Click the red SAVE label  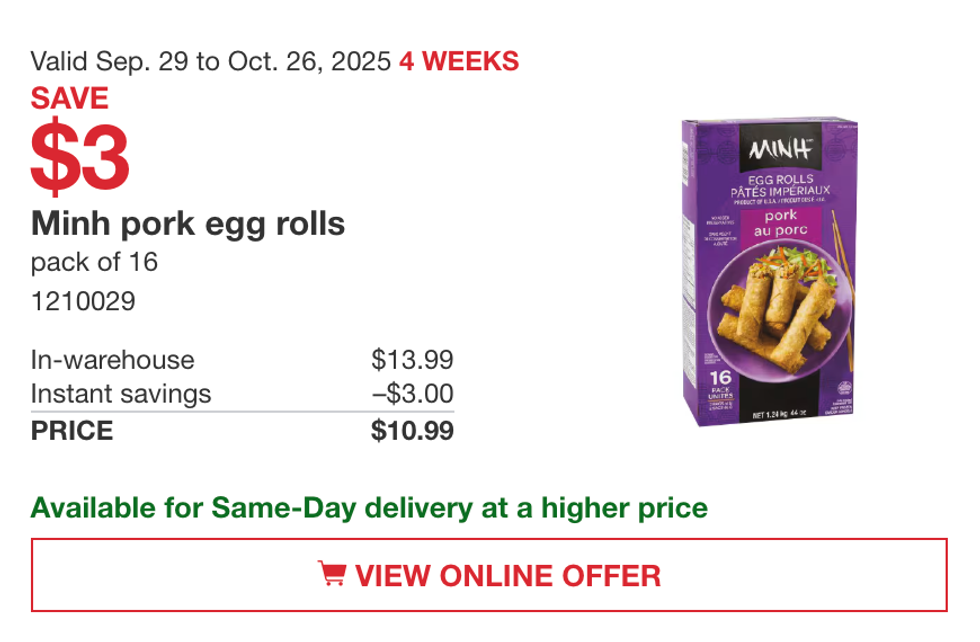coord(69,98)
